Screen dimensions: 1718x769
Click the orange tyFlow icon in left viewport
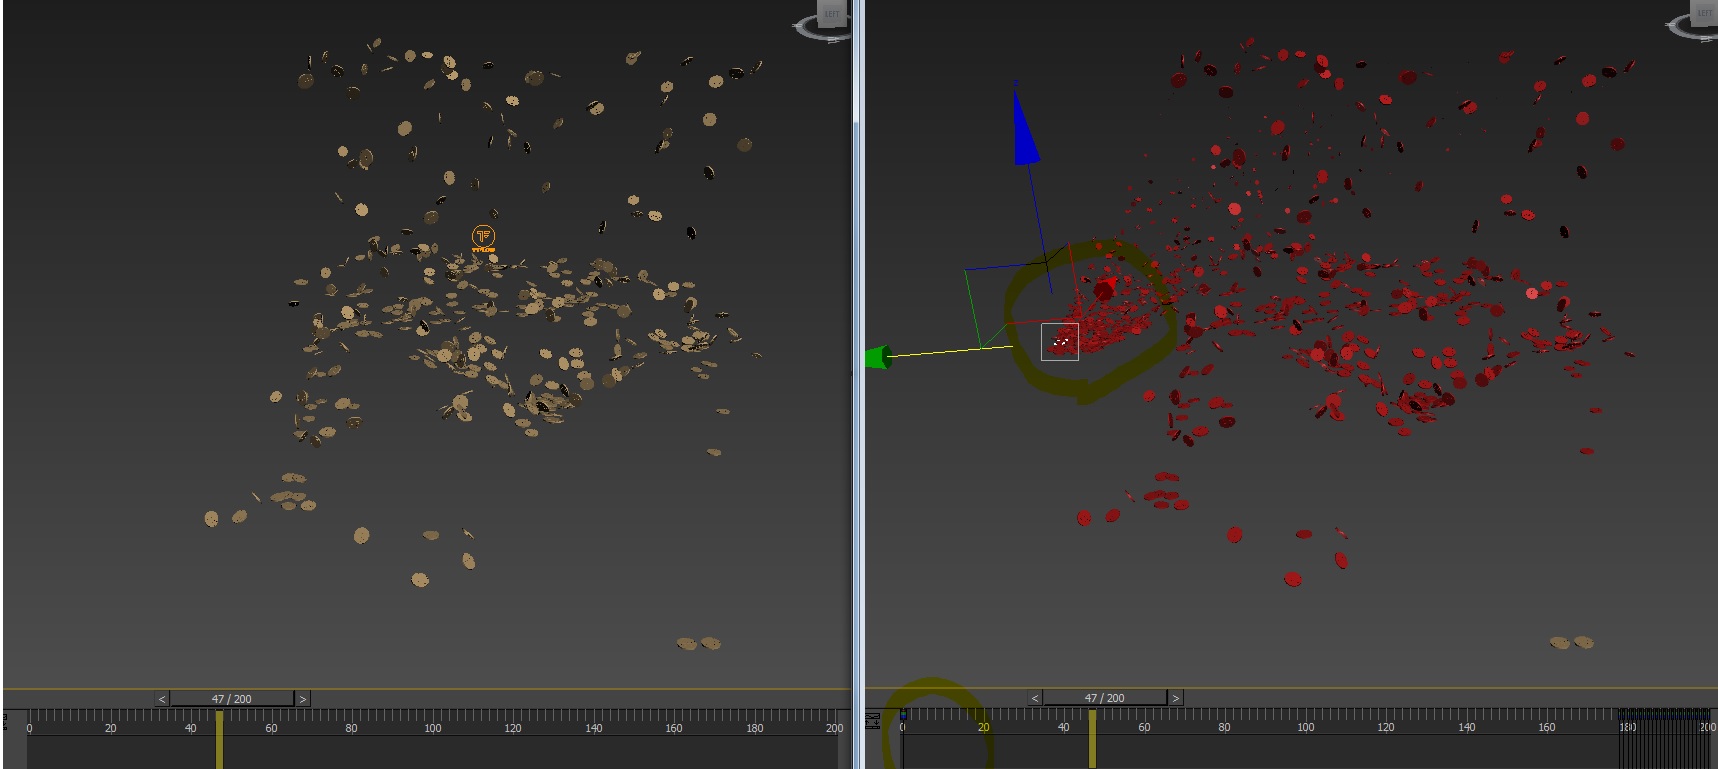pos(483,238)
